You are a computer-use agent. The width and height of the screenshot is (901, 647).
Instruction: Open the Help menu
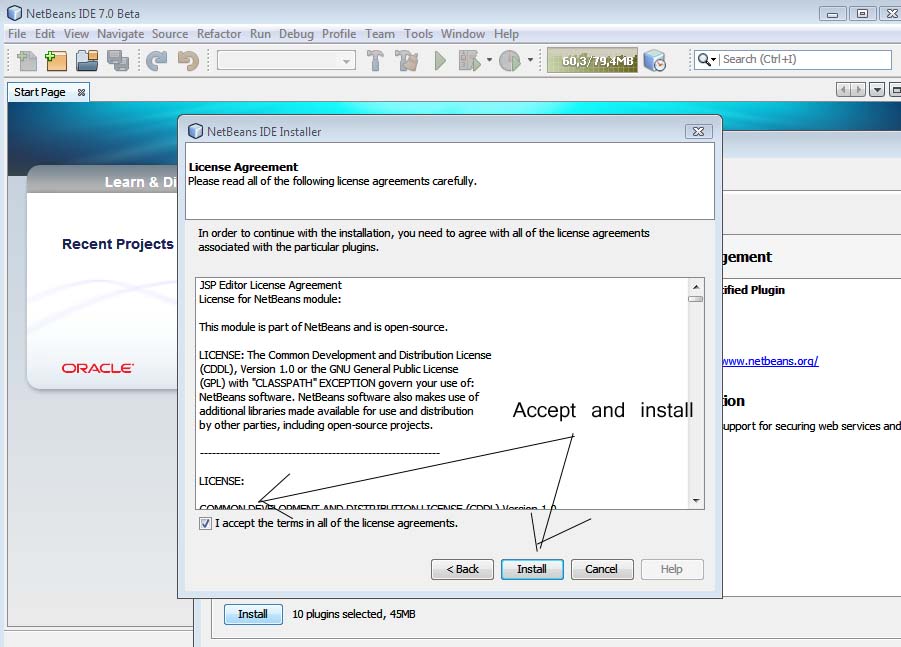tap(506, 34)
